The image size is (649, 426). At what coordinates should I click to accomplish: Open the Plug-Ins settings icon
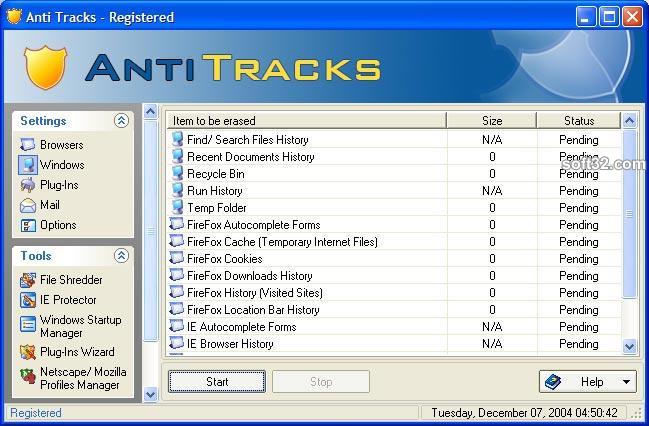click(x=28, y=185)
